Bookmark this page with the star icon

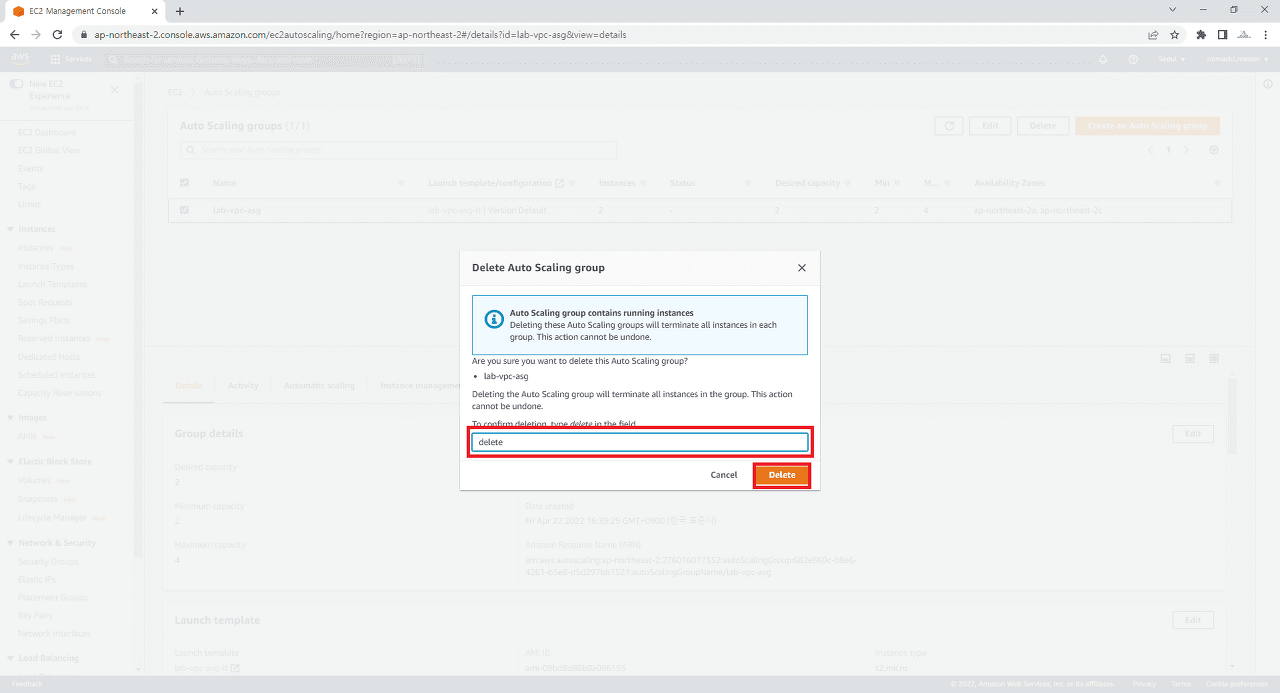click(1175, 34)
